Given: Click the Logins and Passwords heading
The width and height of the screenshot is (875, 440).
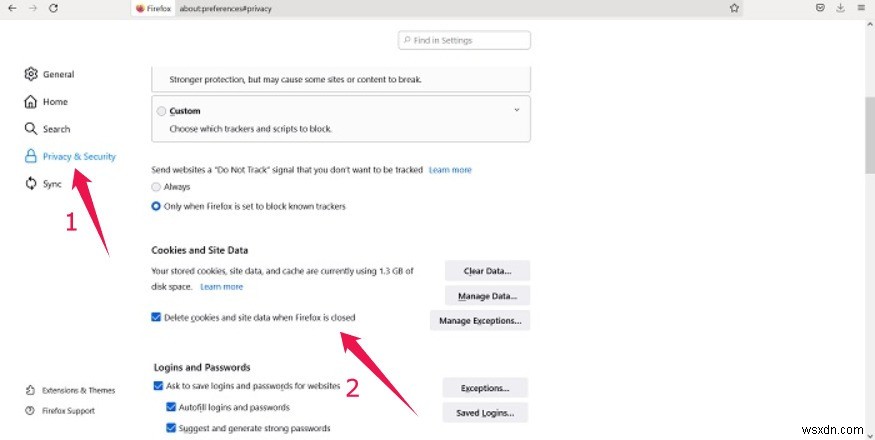Looking at the screenshot, I should 202,367.
